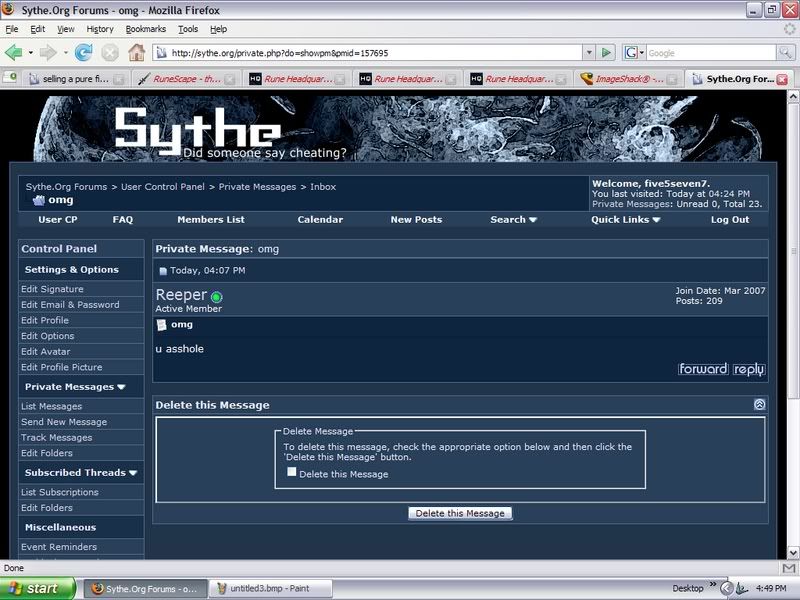Click the stop loading icon
Screen dimensions: 800x600
[110, 53]
